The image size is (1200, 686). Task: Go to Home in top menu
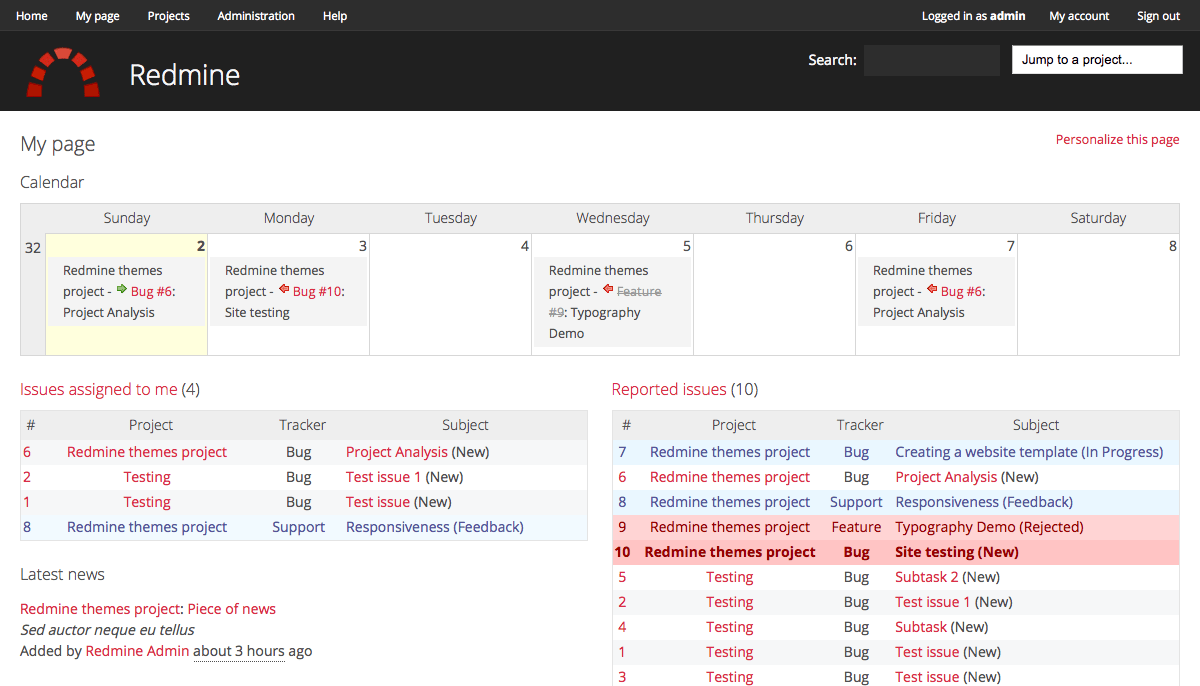(x=32, y=16)
